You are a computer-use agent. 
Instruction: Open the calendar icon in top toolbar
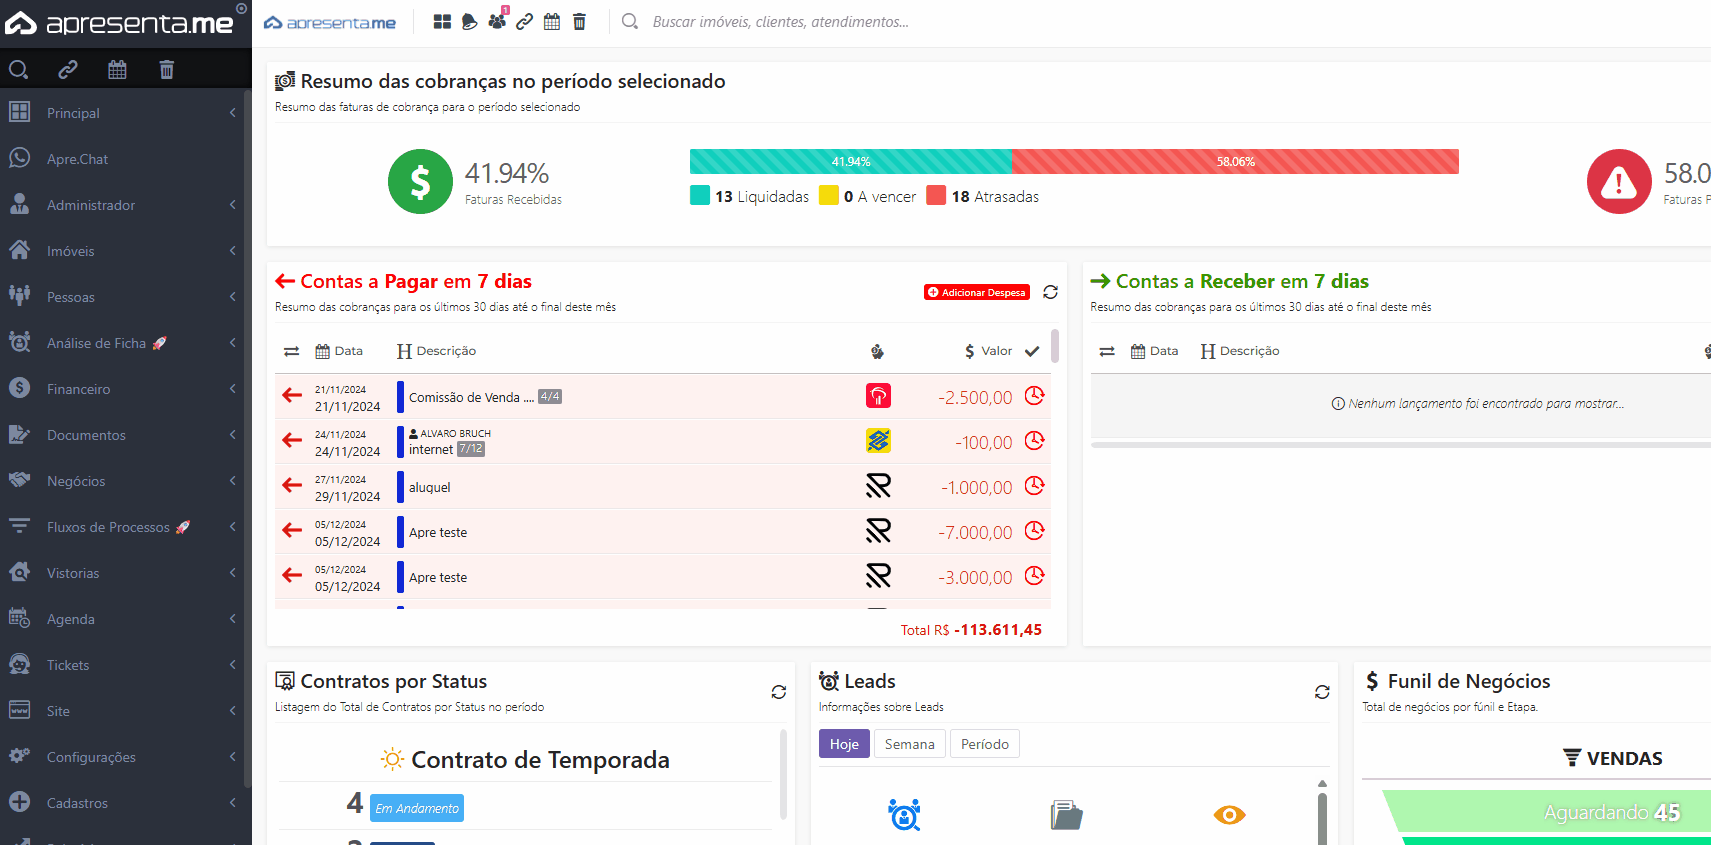point(552,22)
